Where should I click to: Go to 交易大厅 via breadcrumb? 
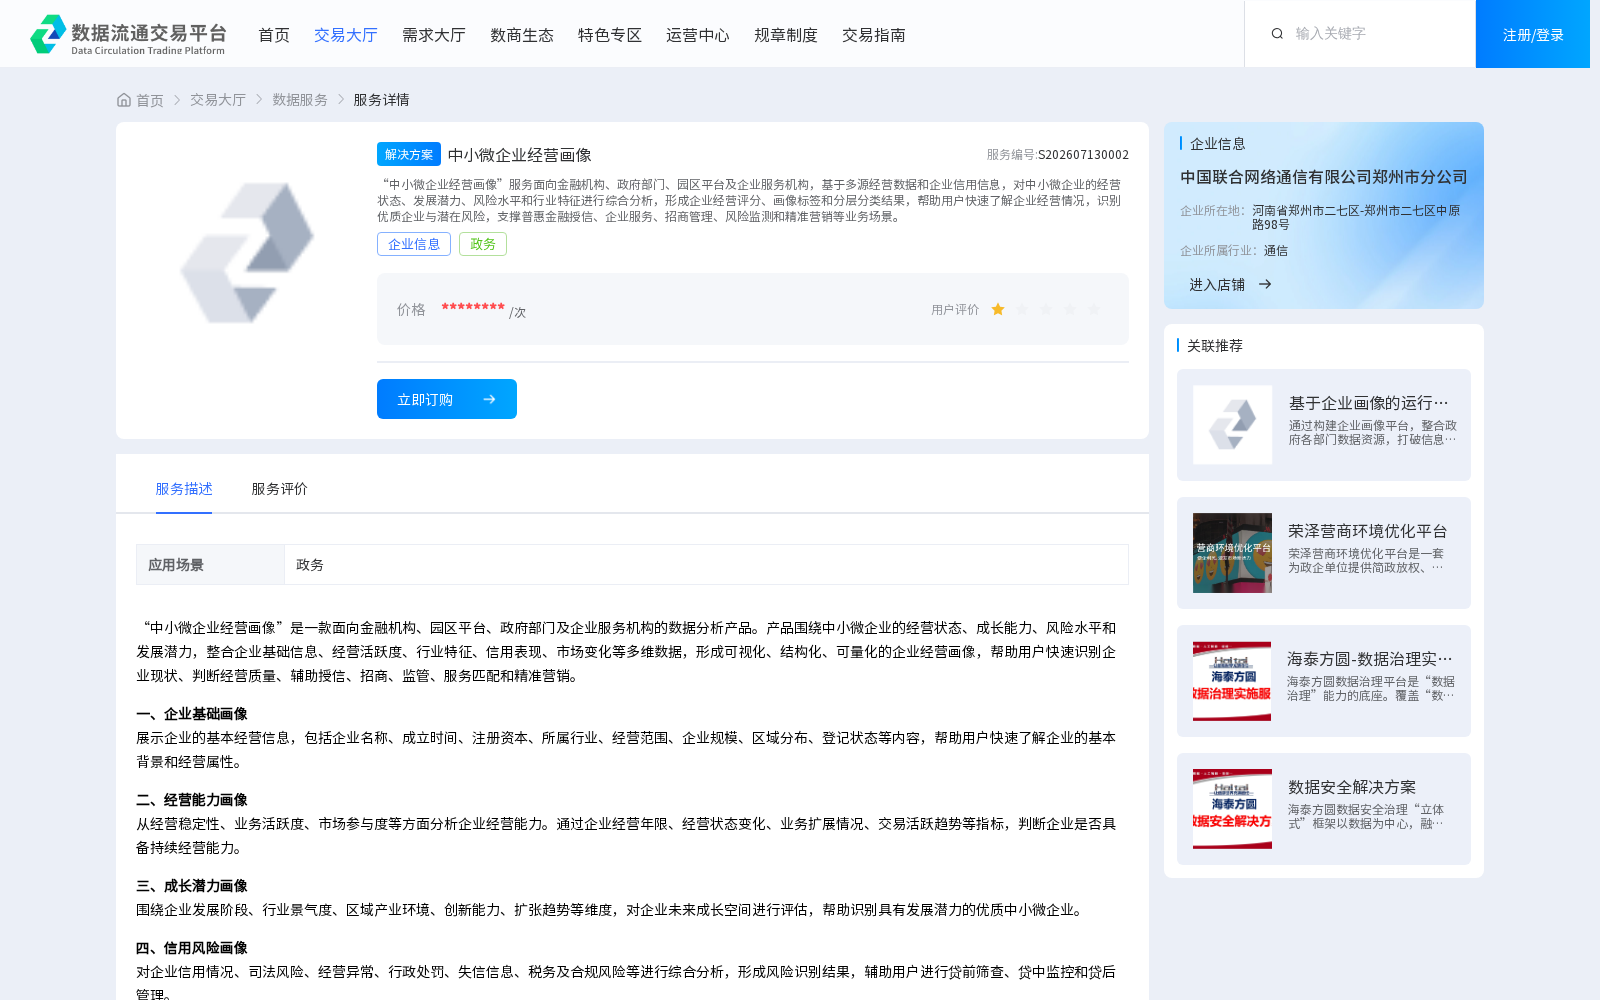(218, 100)
